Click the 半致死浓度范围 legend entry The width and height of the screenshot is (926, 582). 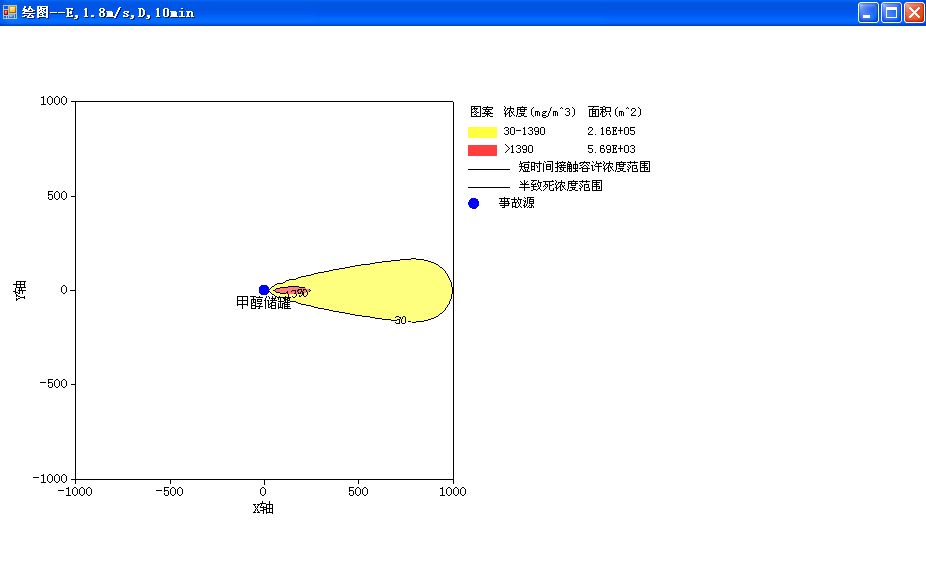coord(560,186)
